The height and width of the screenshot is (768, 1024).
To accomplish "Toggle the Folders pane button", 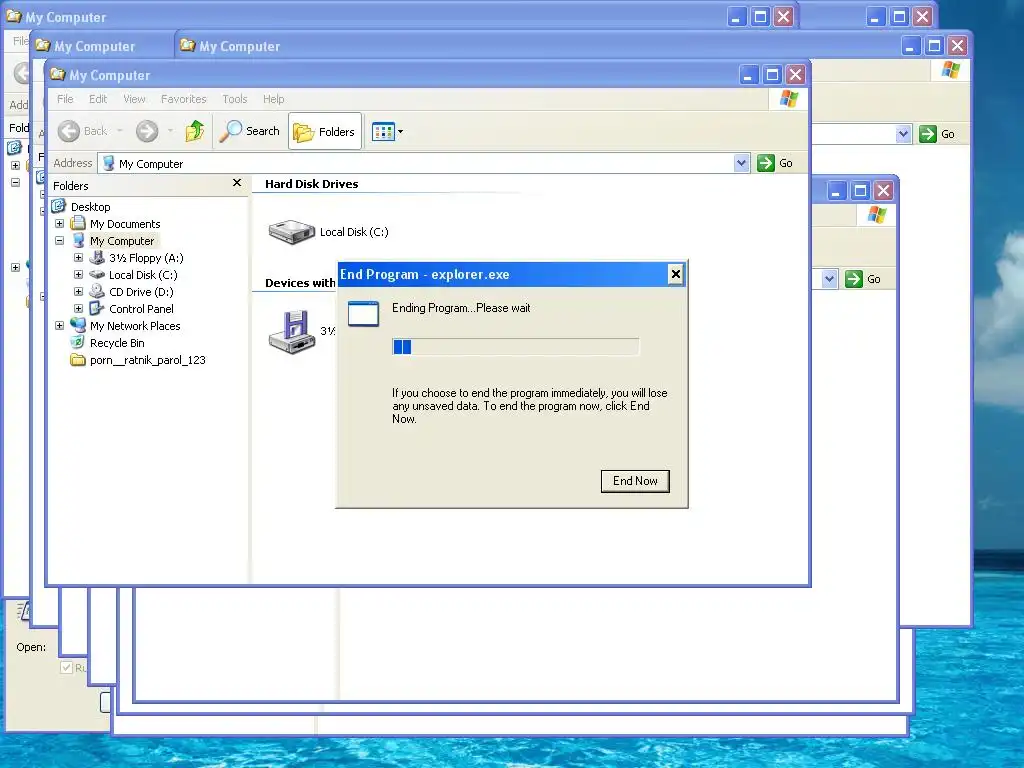I will 325,131.
